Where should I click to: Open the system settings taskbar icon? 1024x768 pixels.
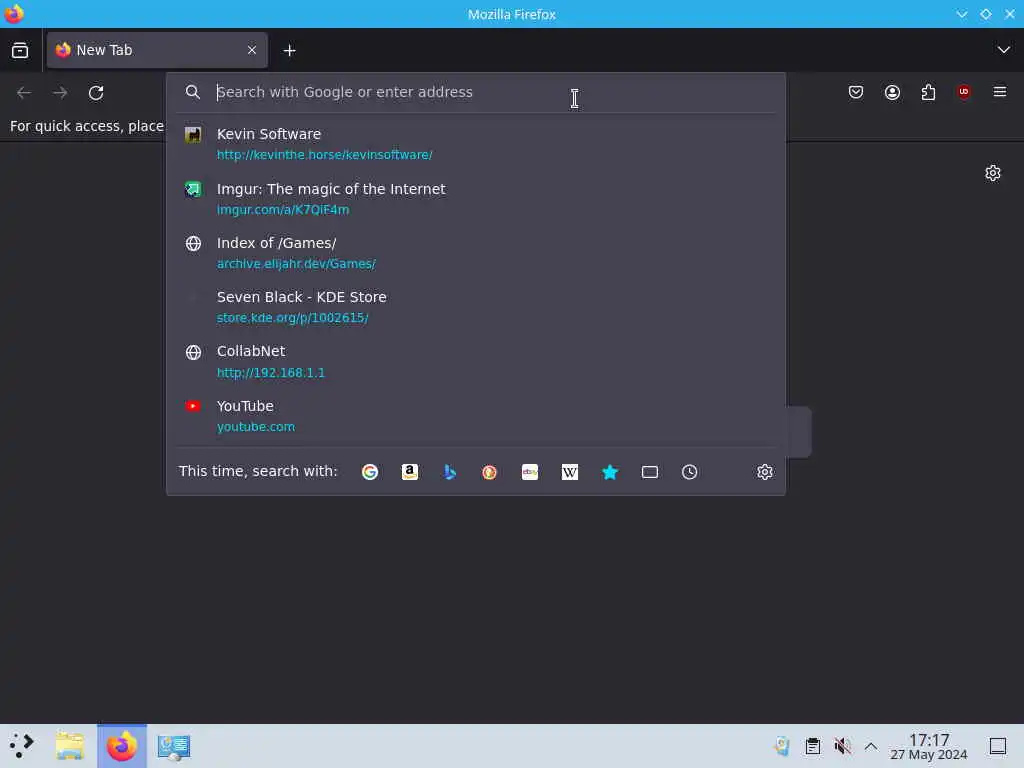pyautogui.click(x=174, y=746)
